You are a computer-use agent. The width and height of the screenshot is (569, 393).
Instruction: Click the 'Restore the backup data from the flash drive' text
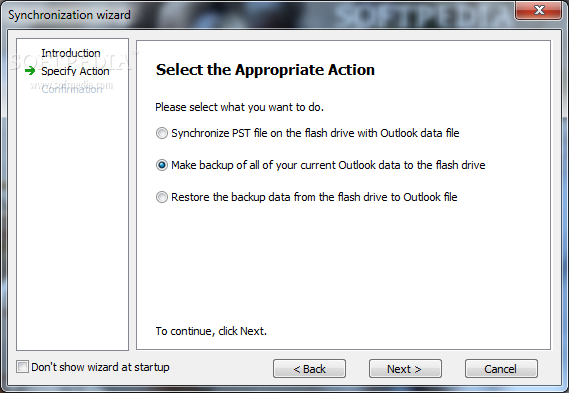click(314, 197)
